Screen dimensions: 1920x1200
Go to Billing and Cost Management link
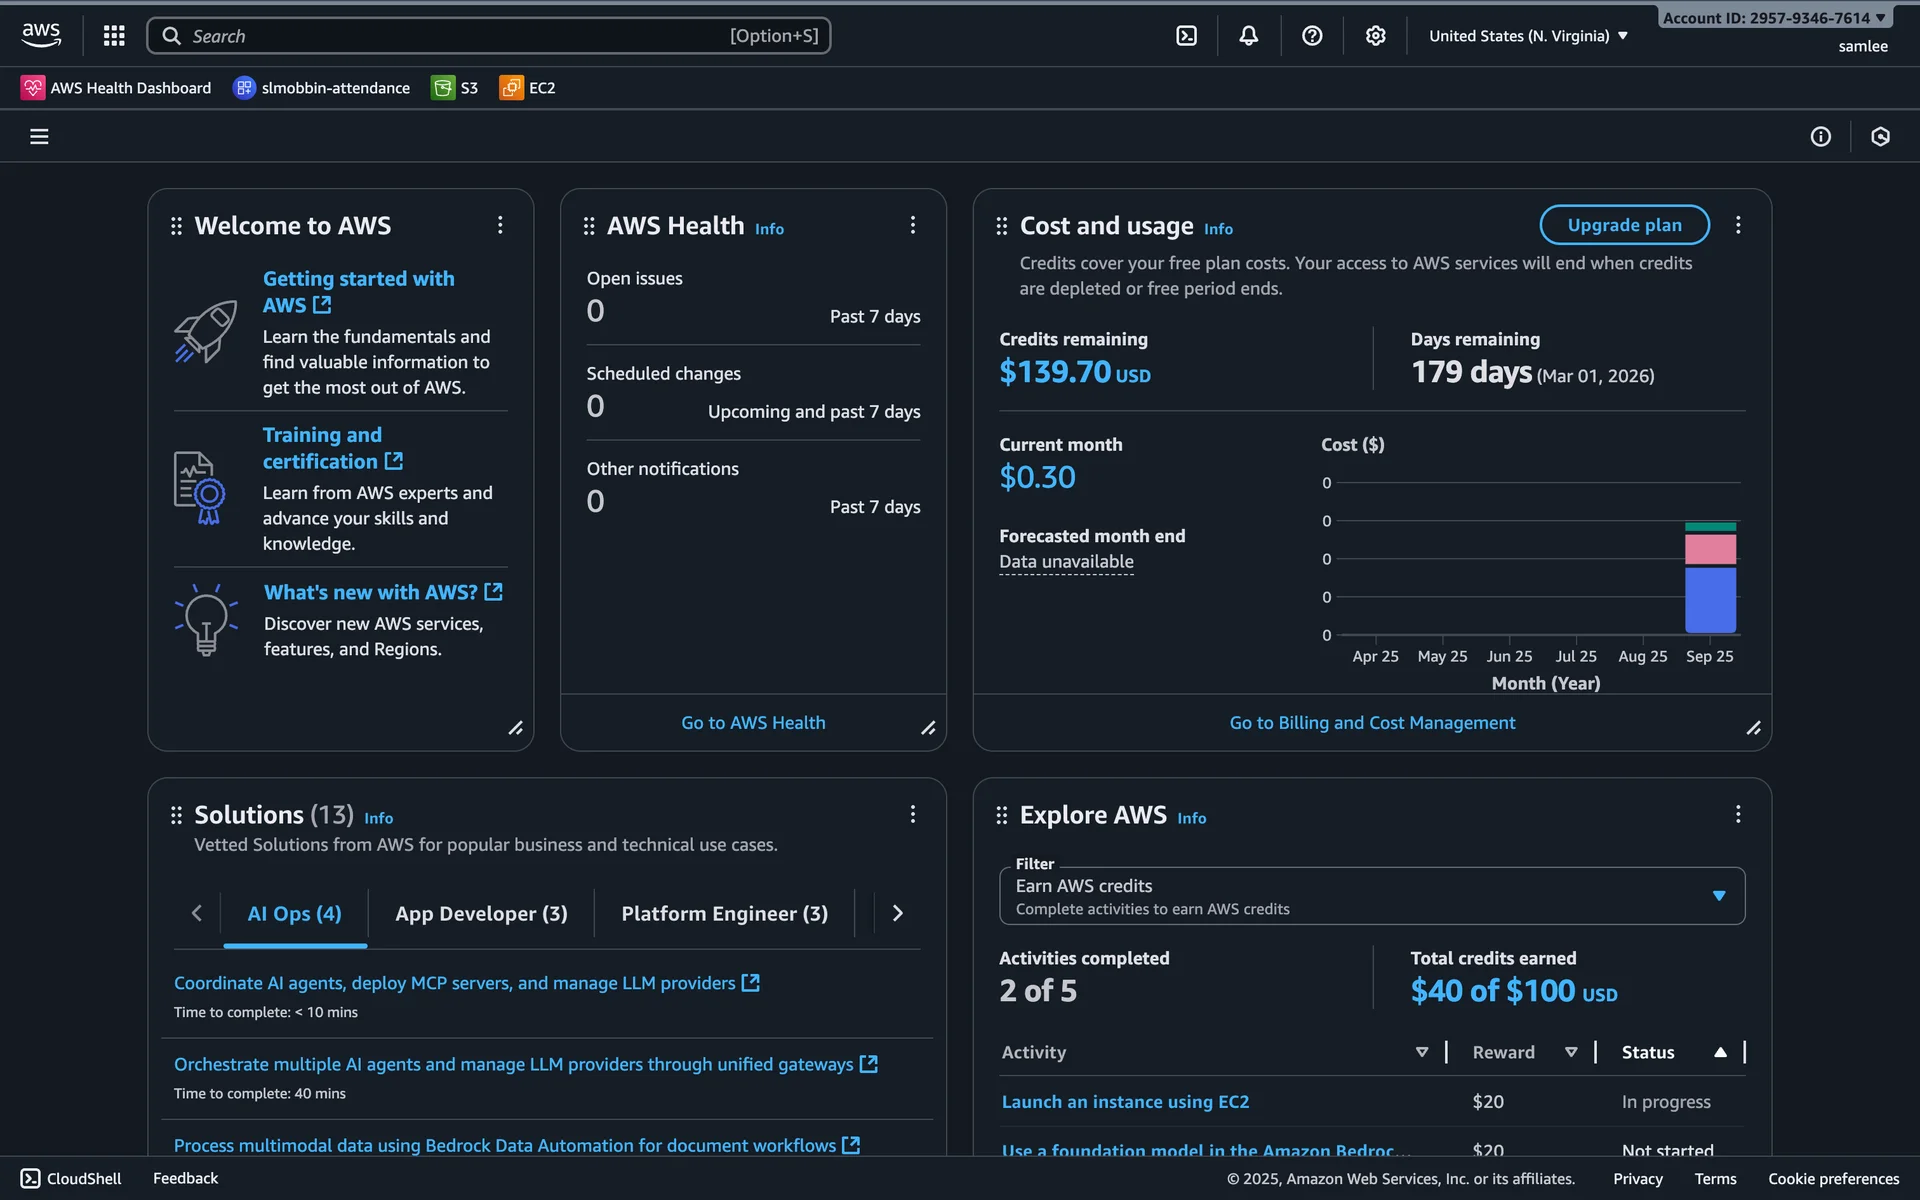pos(1372,723)
